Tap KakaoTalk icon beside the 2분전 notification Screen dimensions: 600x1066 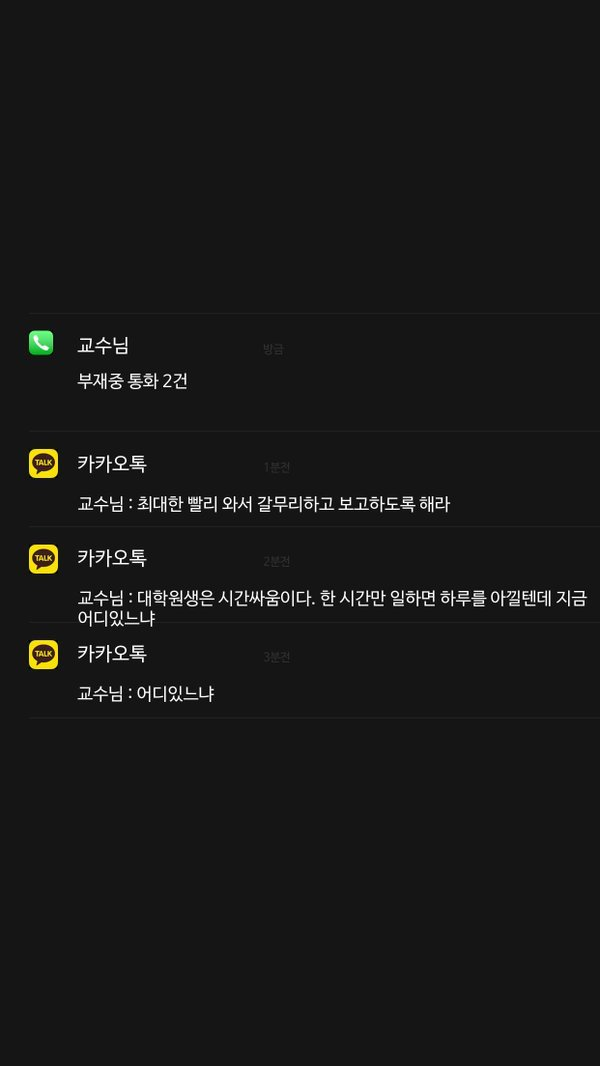tap(43, 559)
